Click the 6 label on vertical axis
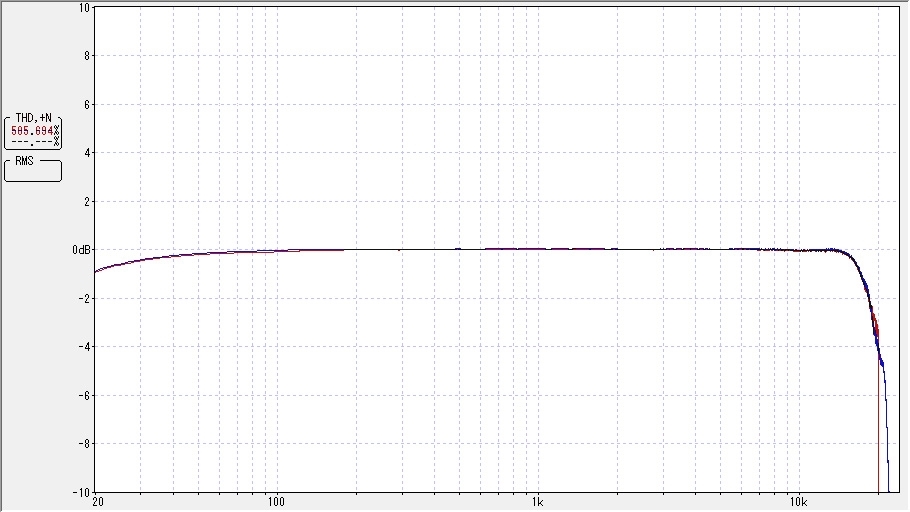The width and height of the screenshot is (910, 512). (87, 104)
